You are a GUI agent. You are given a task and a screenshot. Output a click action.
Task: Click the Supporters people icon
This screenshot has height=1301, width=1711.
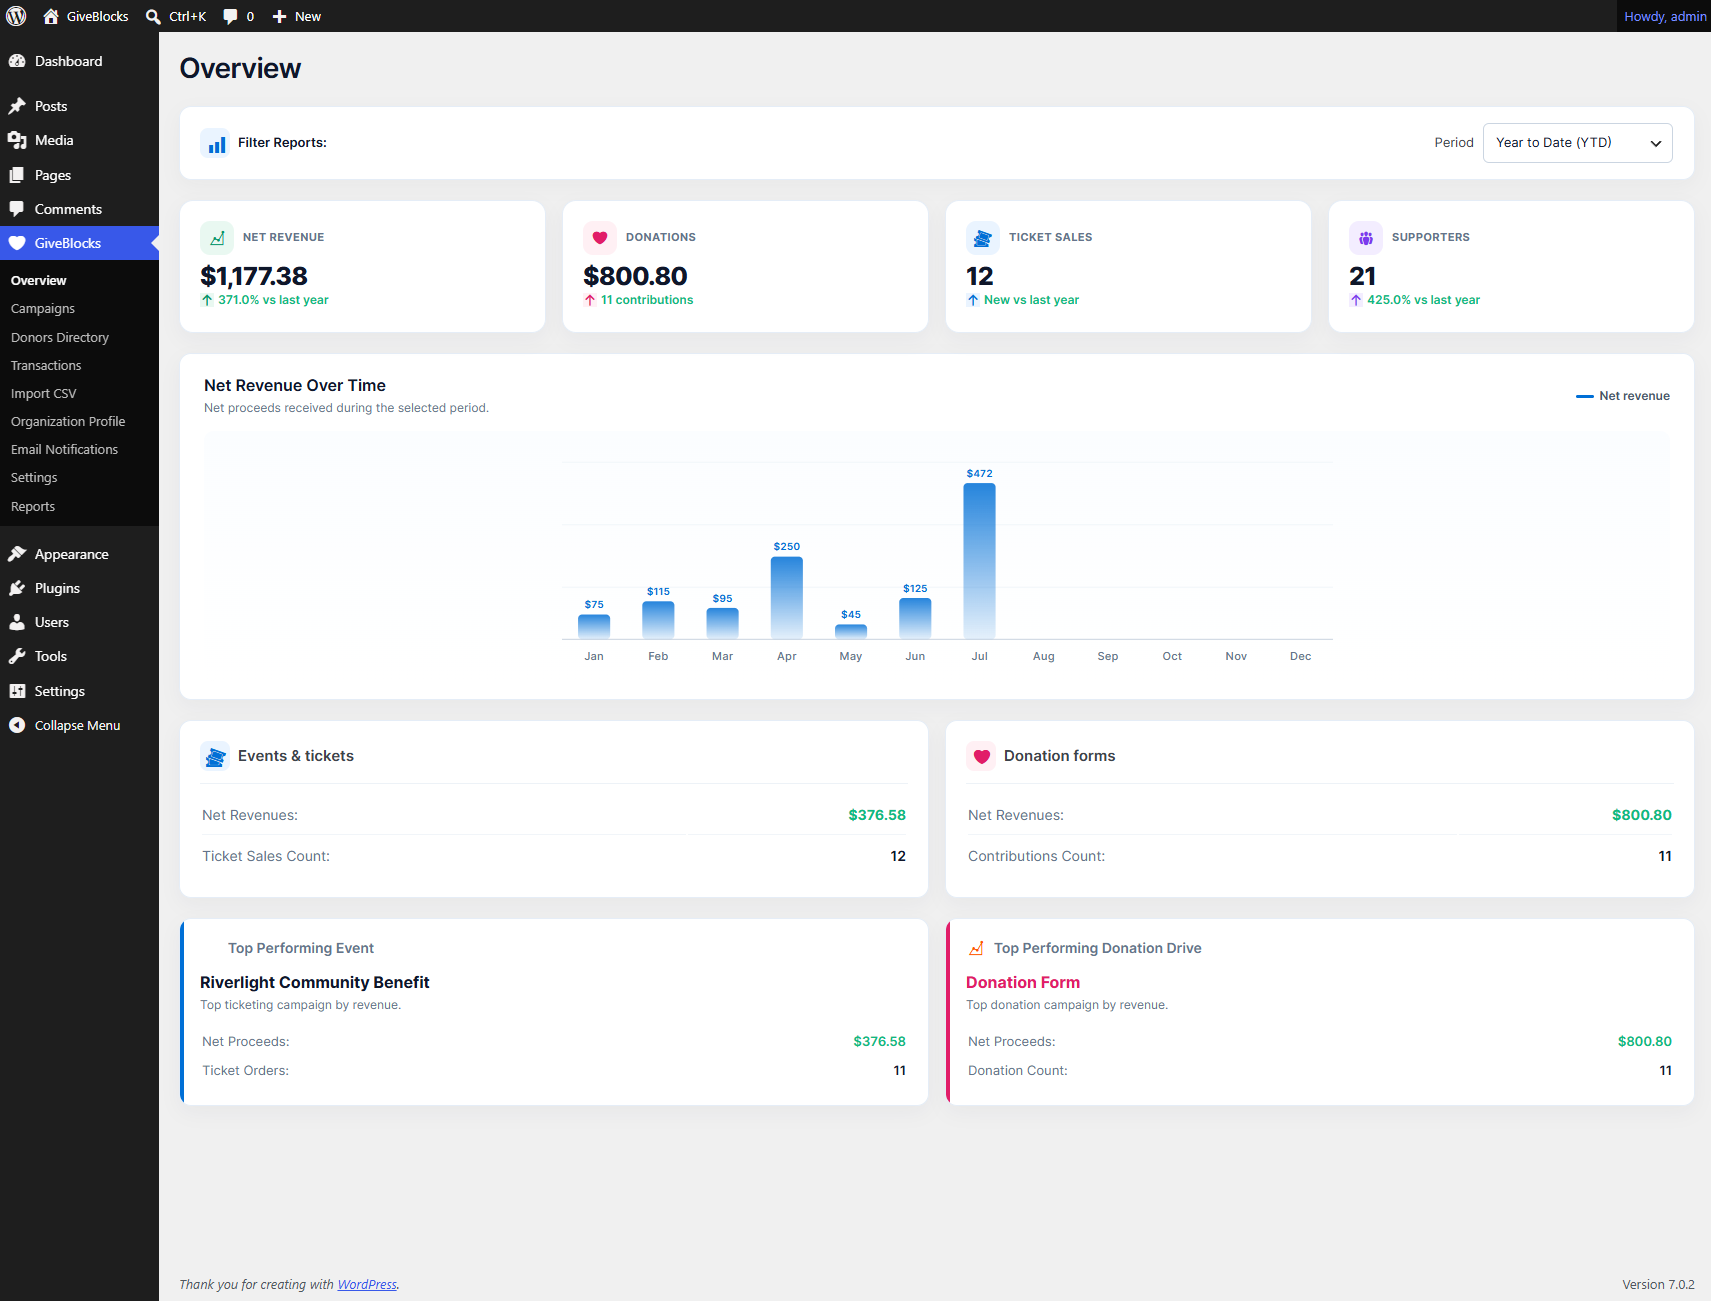point(1366,238)
